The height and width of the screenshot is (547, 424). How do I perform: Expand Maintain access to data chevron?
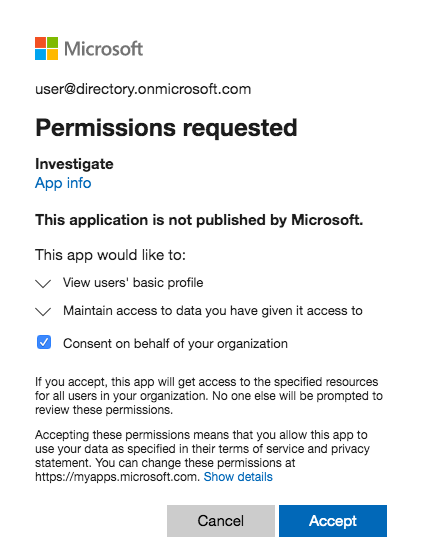(x=44, y=311)
